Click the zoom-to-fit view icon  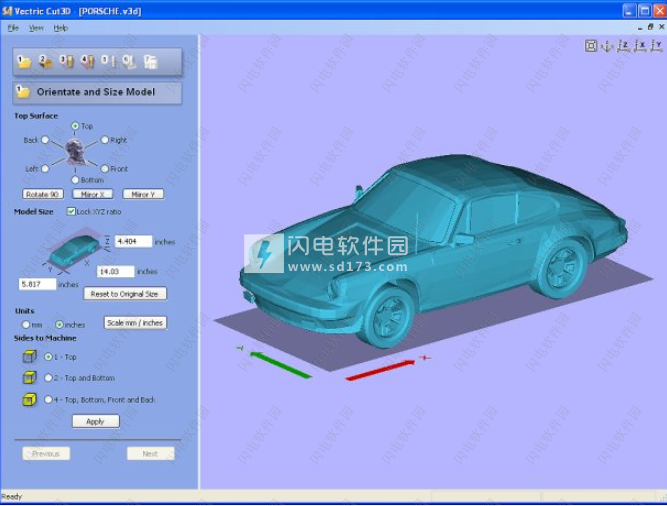click(x=591, y=46)
